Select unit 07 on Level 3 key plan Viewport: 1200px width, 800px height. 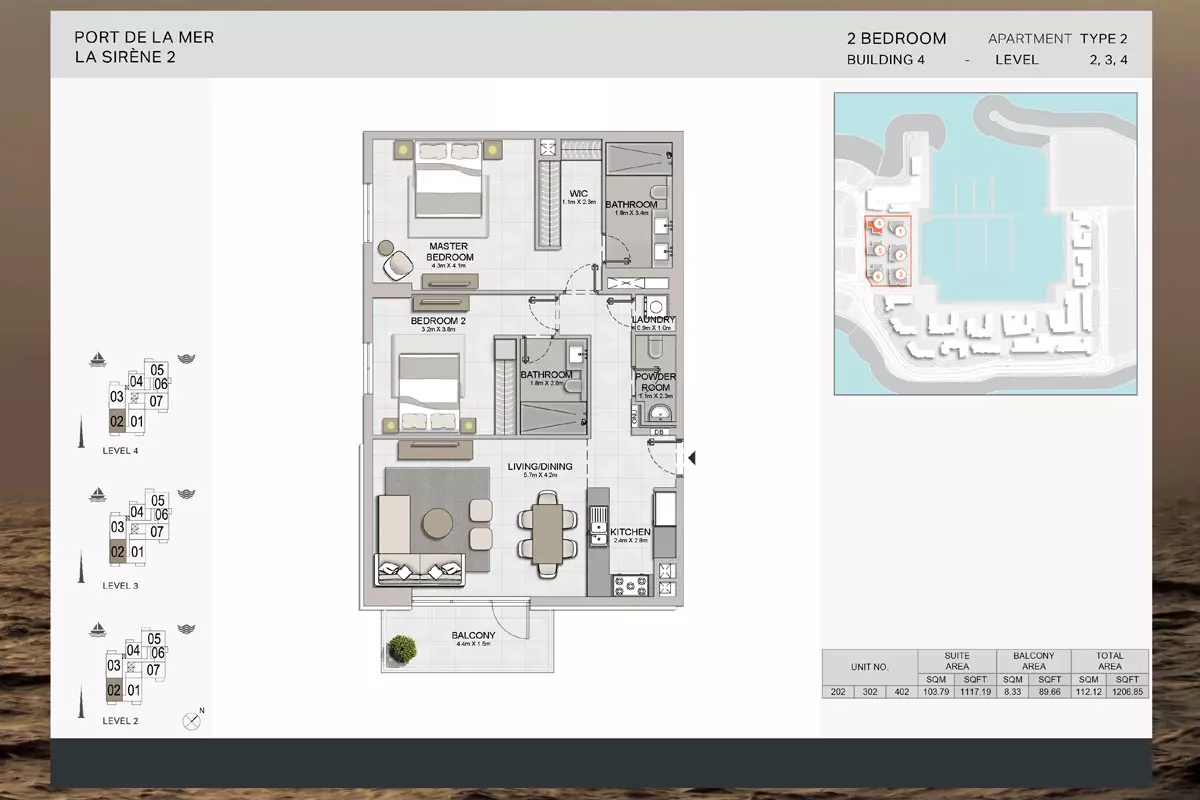click(157, 532)
